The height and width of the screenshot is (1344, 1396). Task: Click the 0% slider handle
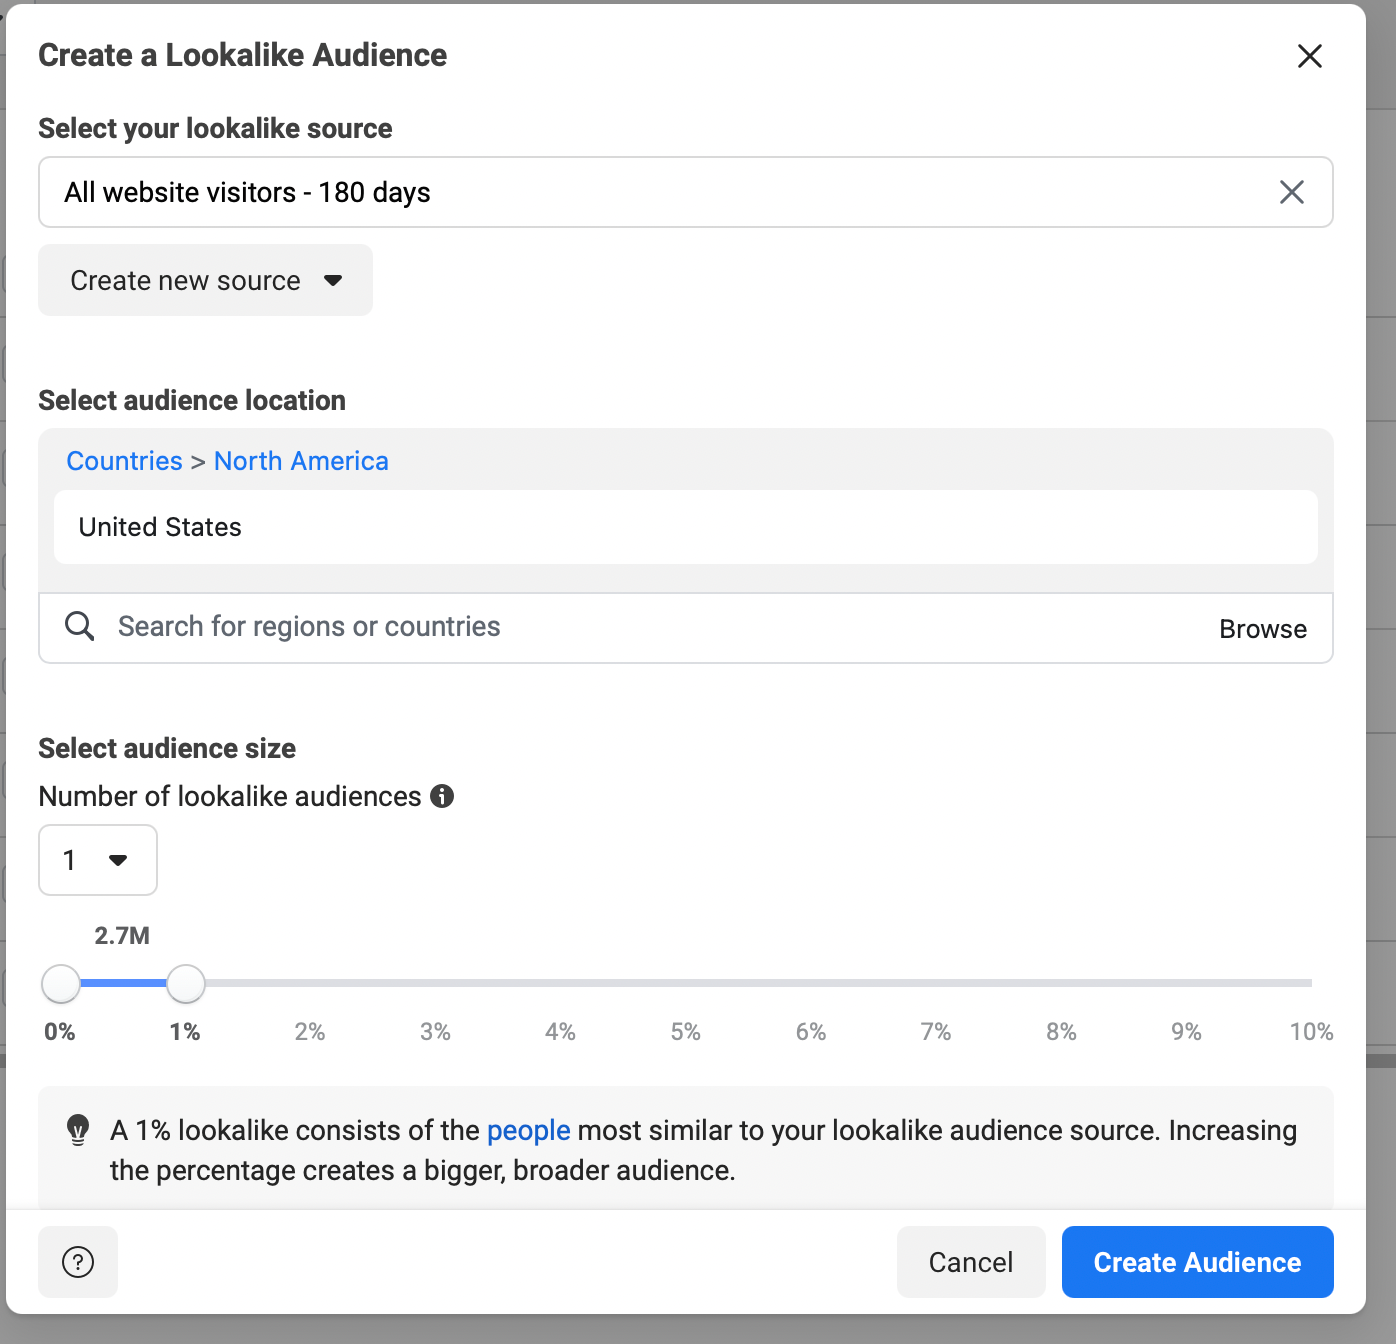pos(61,984)
